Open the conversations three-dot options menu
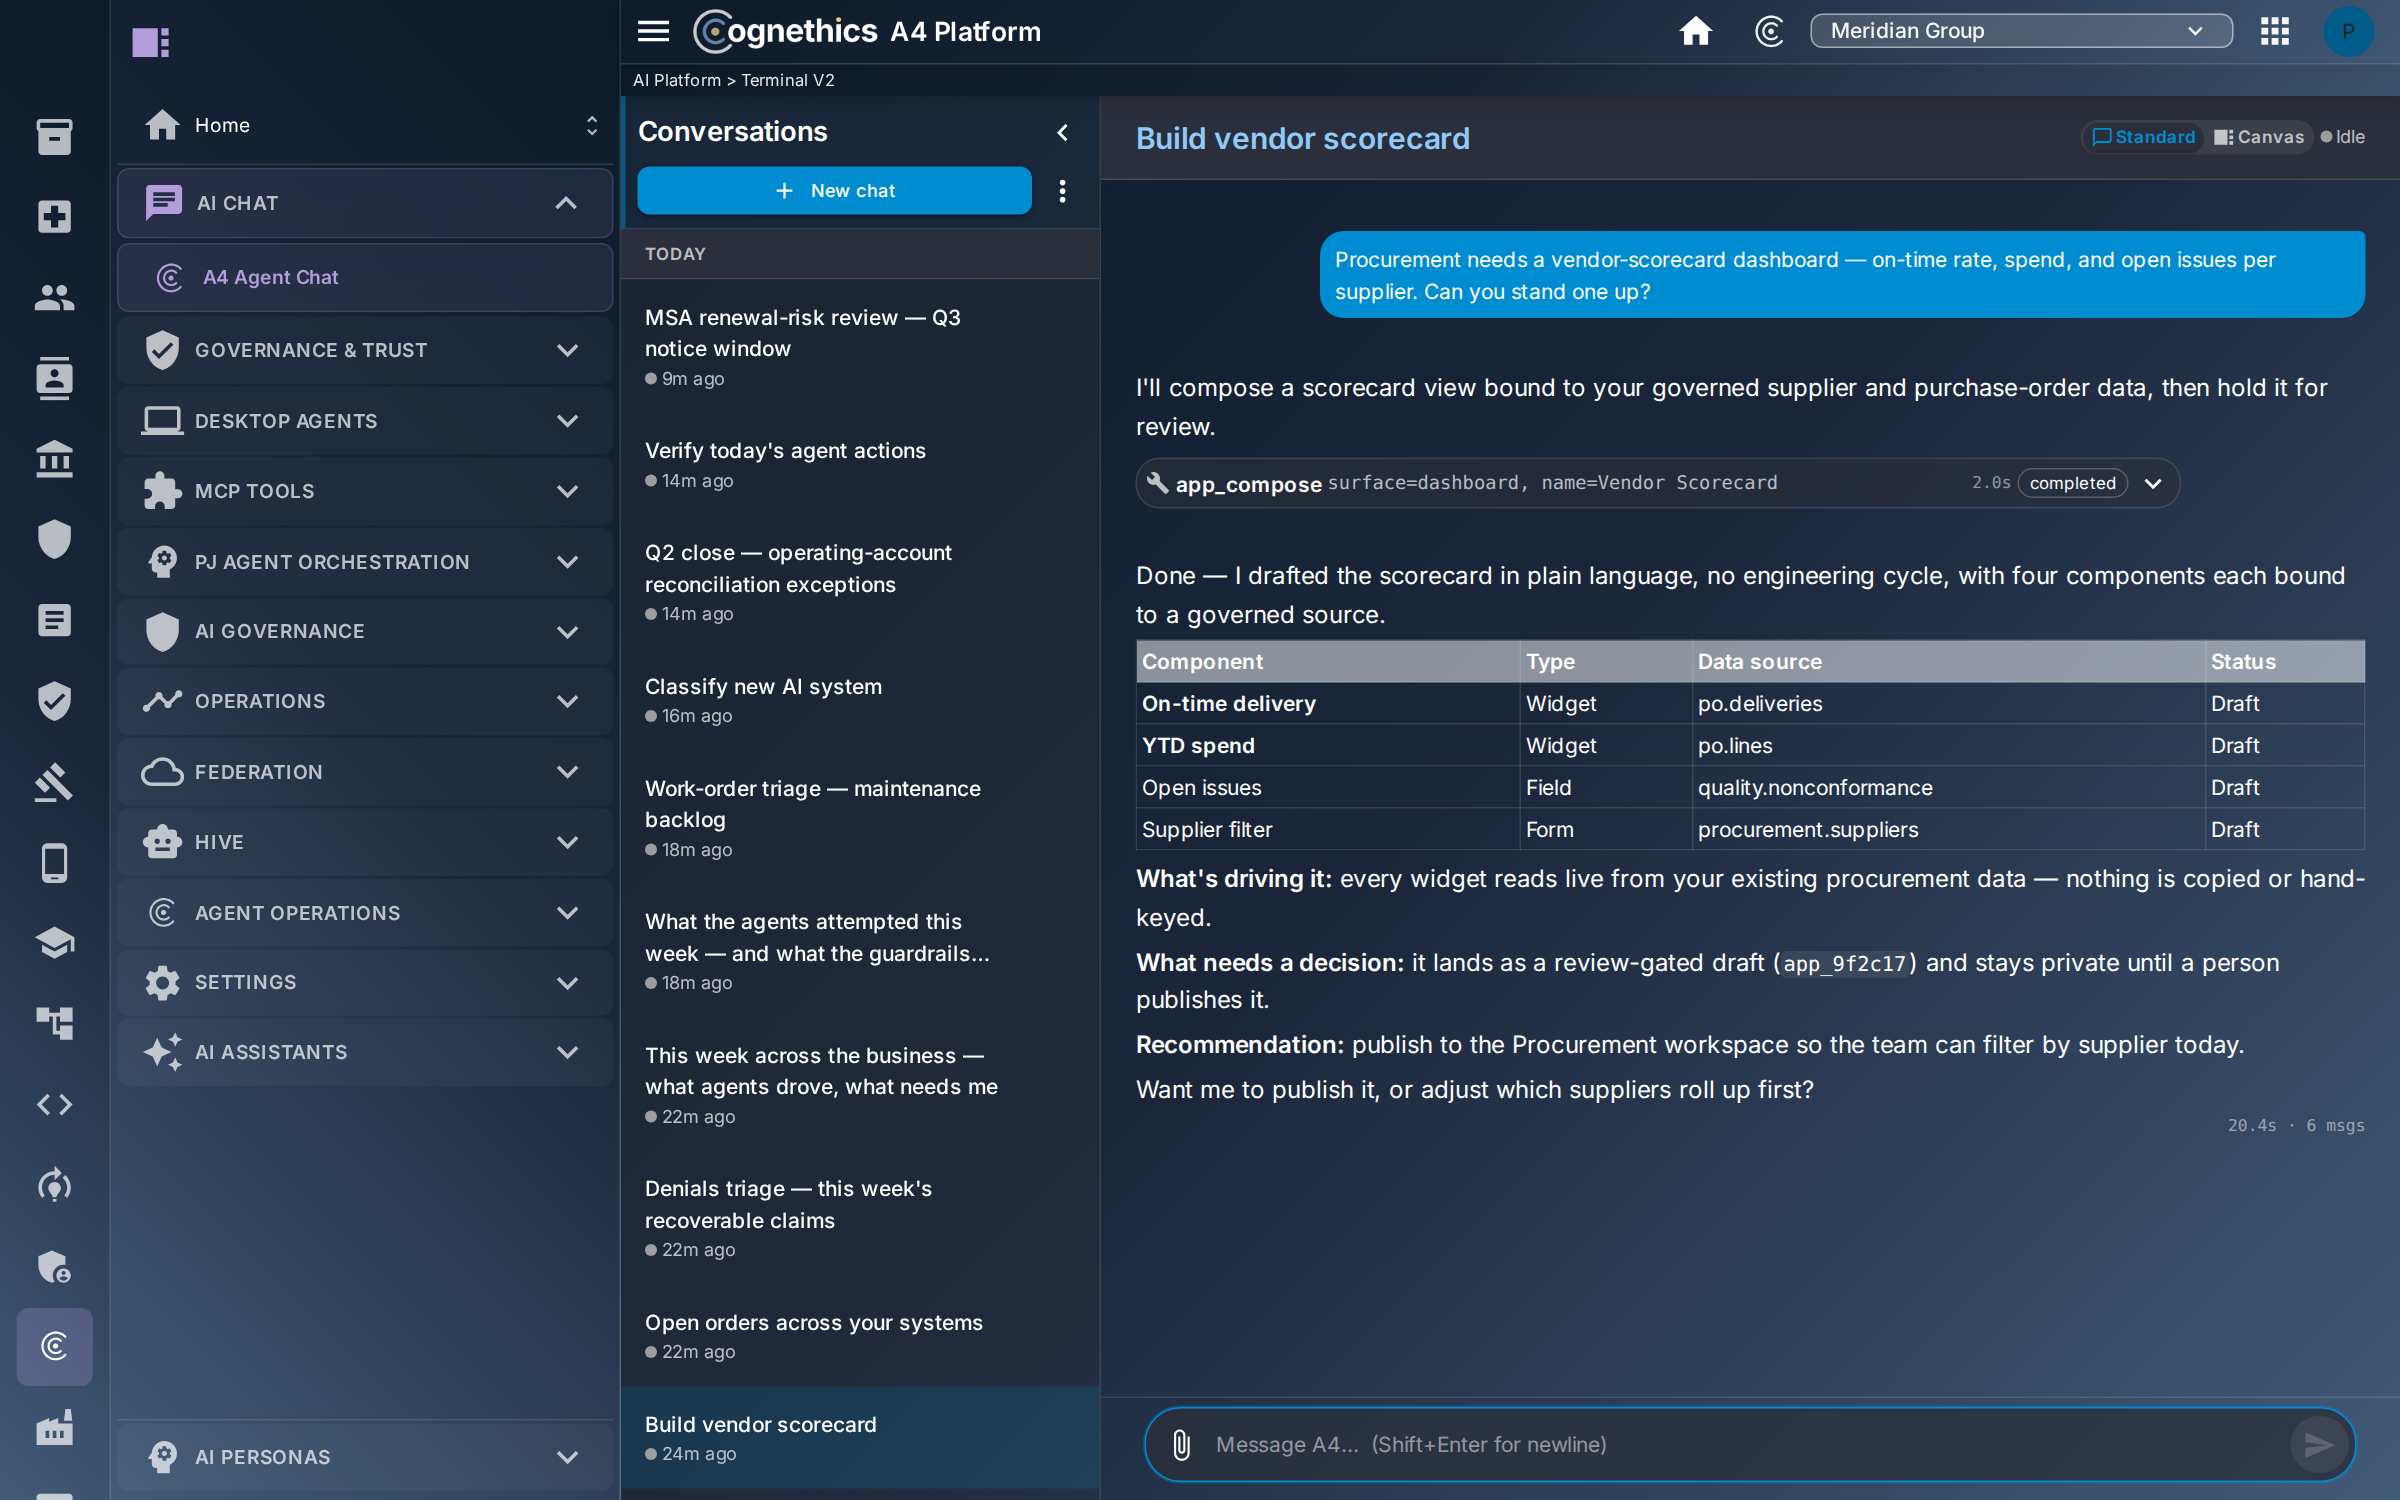This screenshot has width=2400, height=1500. click(x=1062, y=190)
